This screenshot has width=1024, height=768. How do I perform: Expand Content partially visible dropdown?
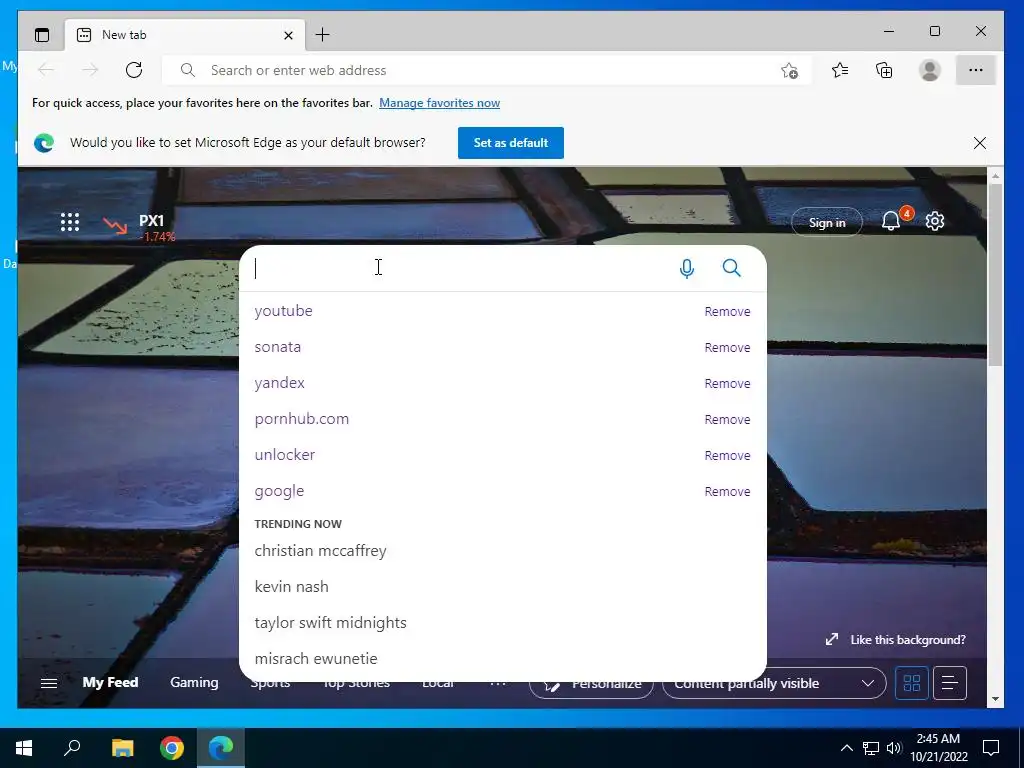point(774,683)
